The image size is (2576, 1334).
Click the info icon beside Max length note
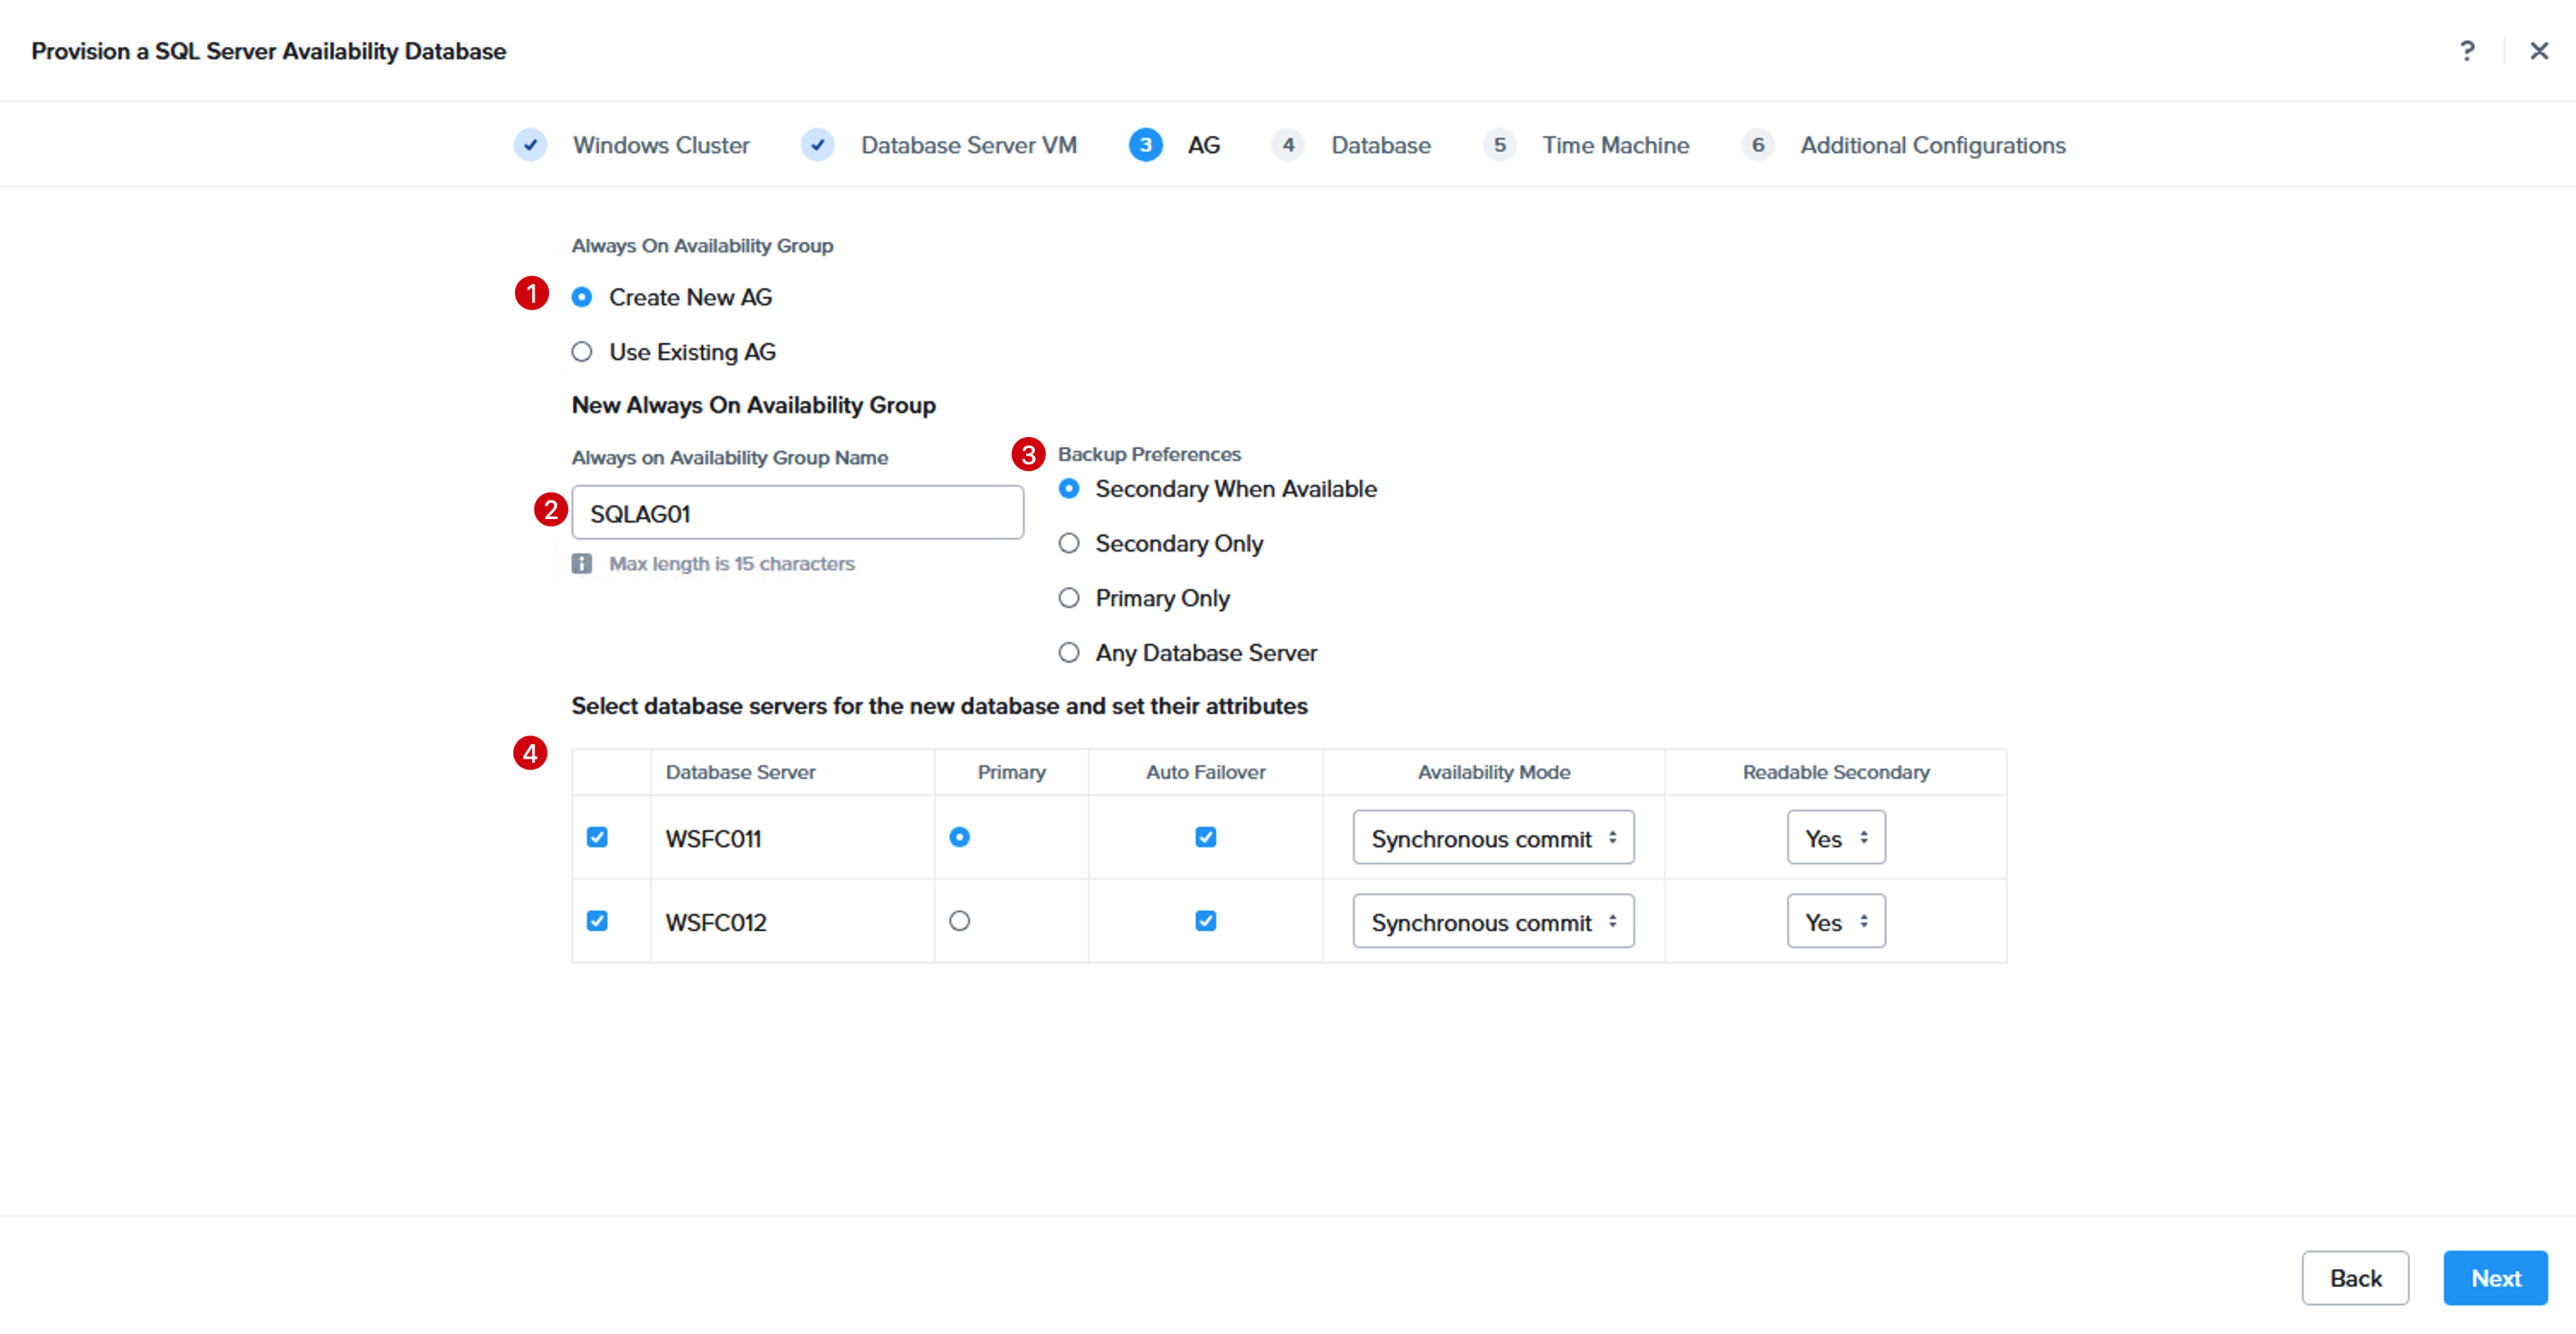coord(582,564)
